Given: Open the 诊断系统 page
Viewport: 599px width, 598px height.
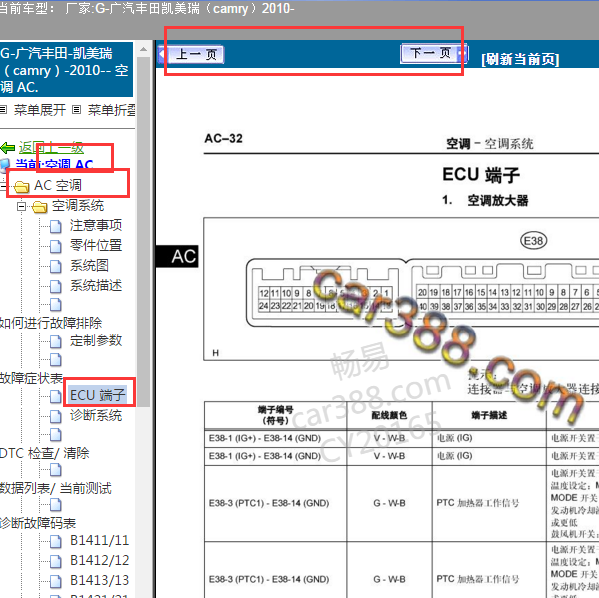Looking at the screenshot, I should pyautogui.click(x=96, y=415).
